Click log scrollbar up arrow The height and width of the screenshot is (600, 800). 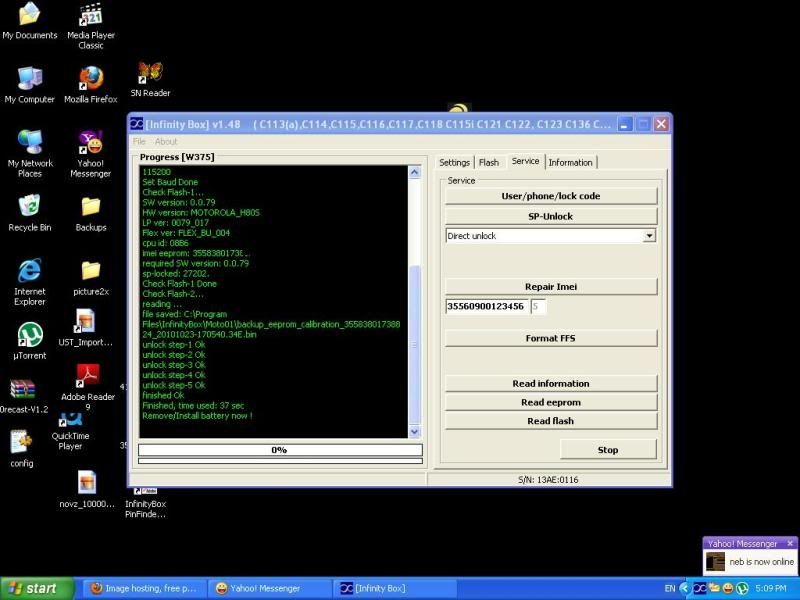[x=414, y=172]
